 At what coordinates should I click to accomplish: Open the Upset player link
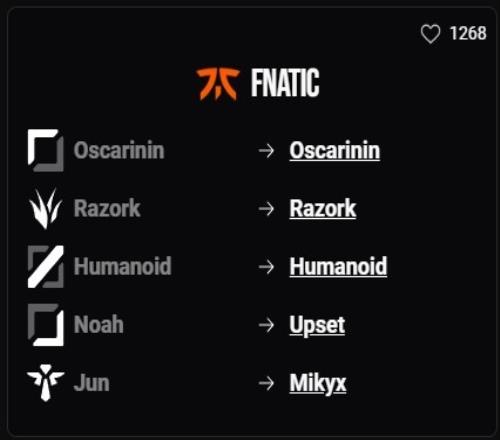click(317, 325)
